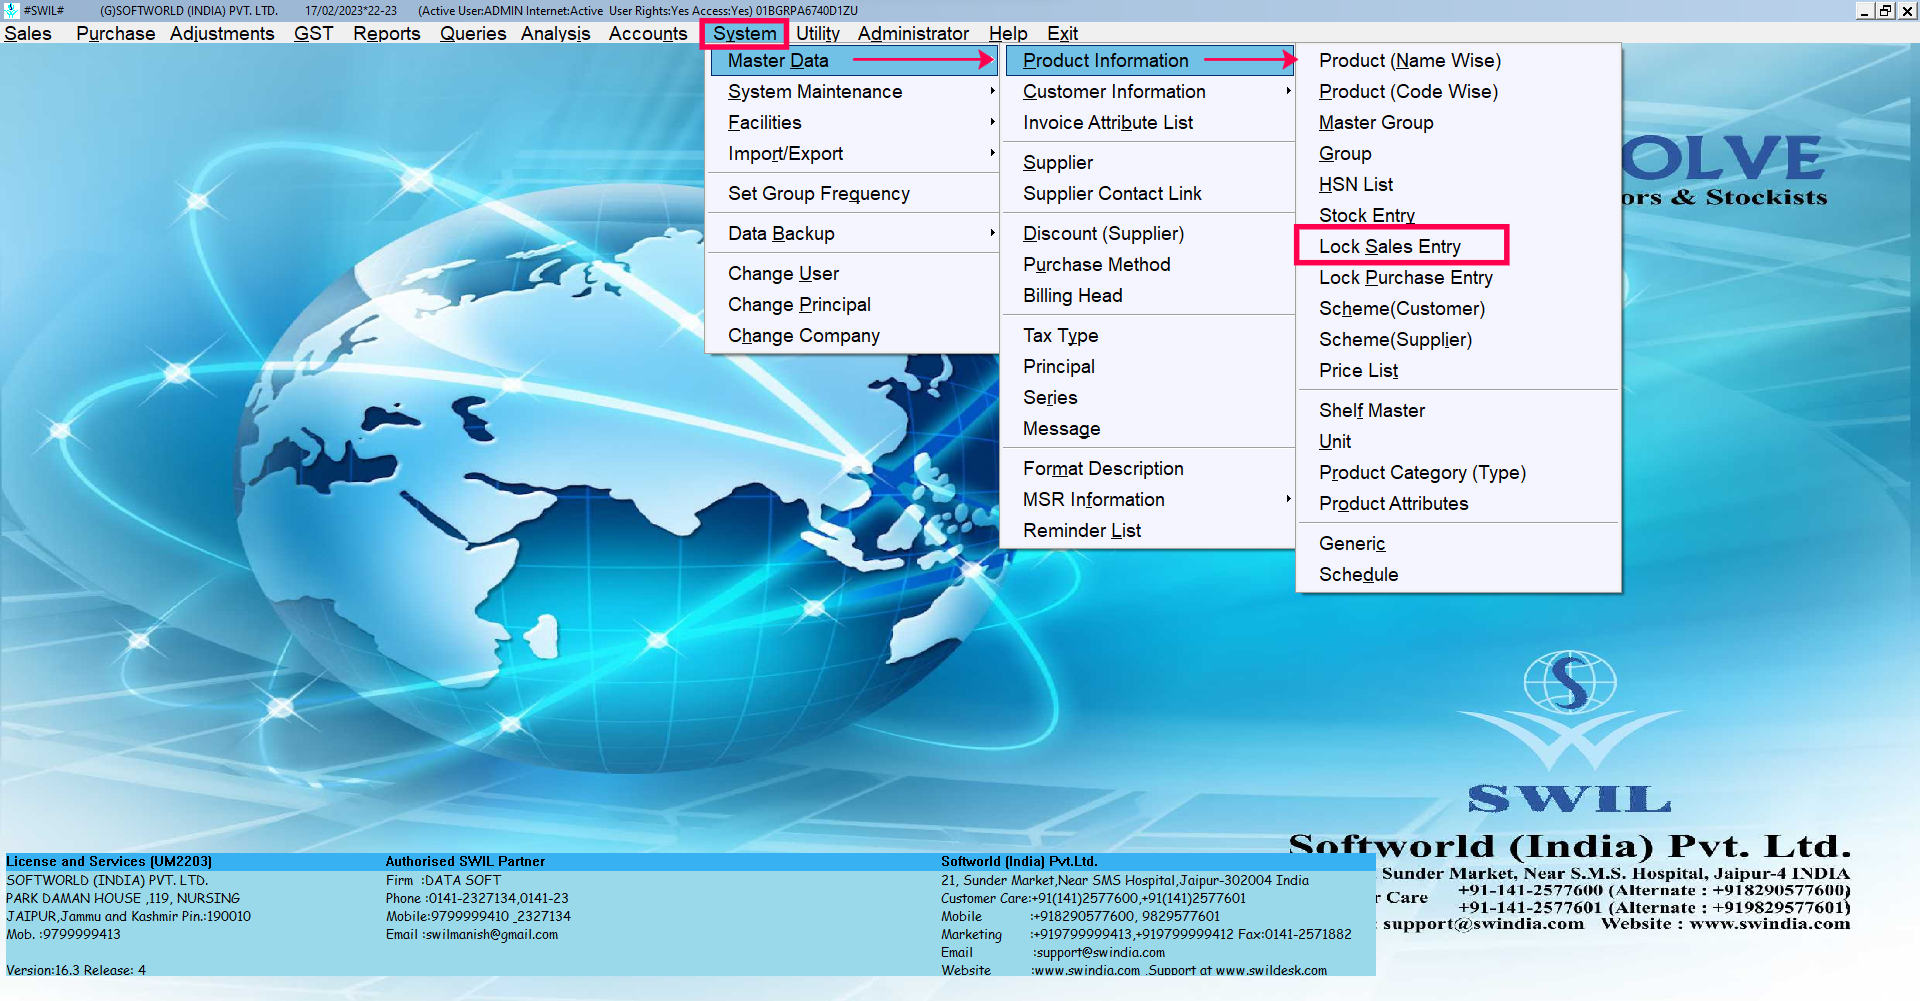Screen dimensions: 1920x1001
Task: Open the Help menu
Action: [x=1008, y=33]
